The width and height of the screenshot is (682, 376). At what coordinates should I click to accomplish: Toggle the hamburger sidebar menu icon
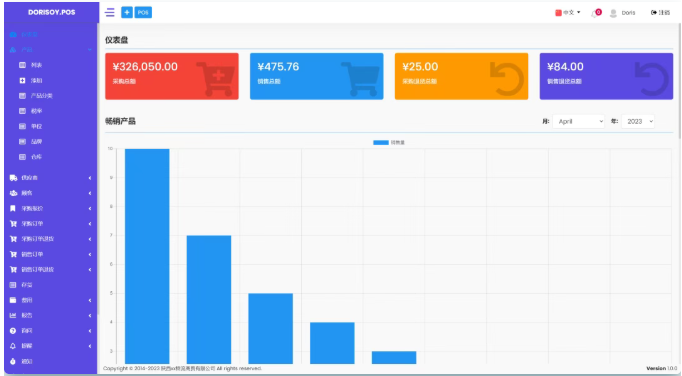(x=110, y=13)
